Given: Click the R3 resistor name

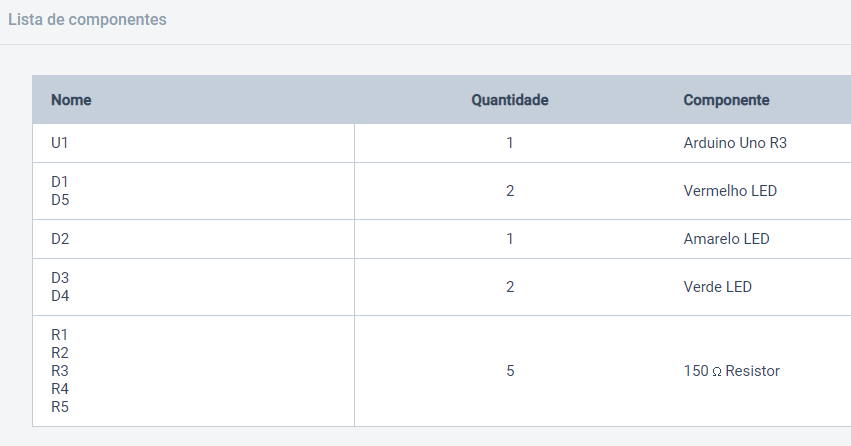Looking at the screenshot, I should [x=60, y=371].
